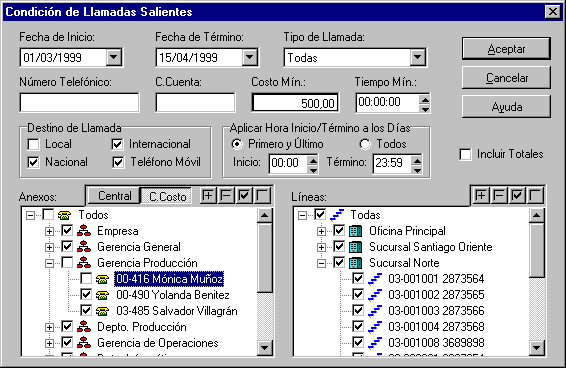Click the C.Cuenta input field
Screen dimensions: 566x368
(195, 103)
